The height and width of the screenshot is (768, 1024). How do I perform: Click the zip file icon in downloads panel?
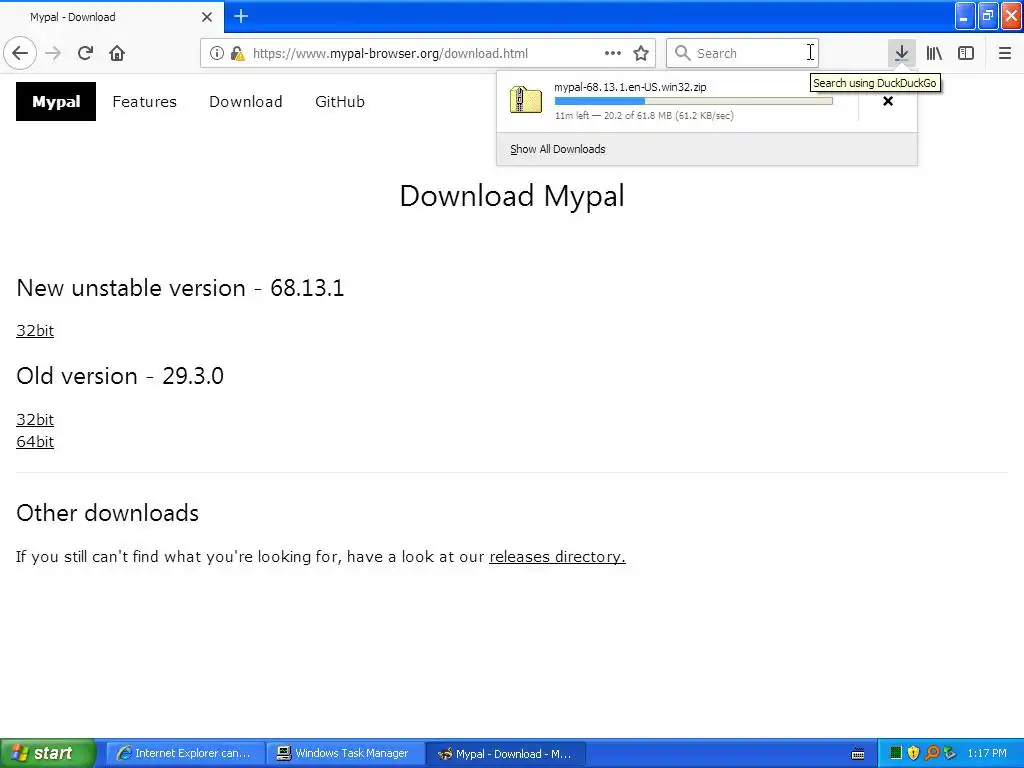(x=526, y=101)
